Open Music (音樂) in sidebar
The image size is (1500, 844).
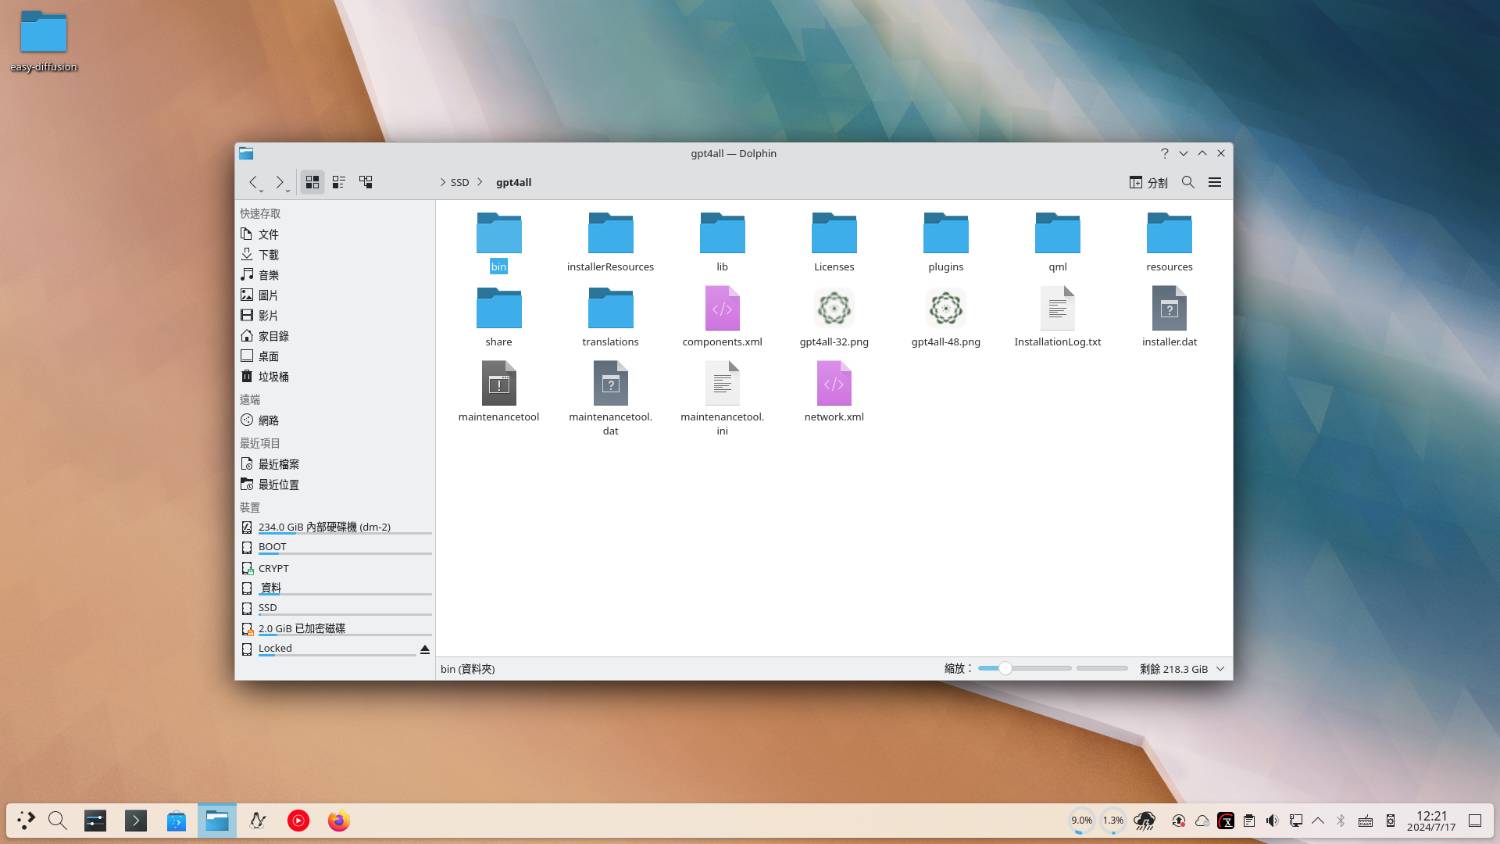click(335, 275)
